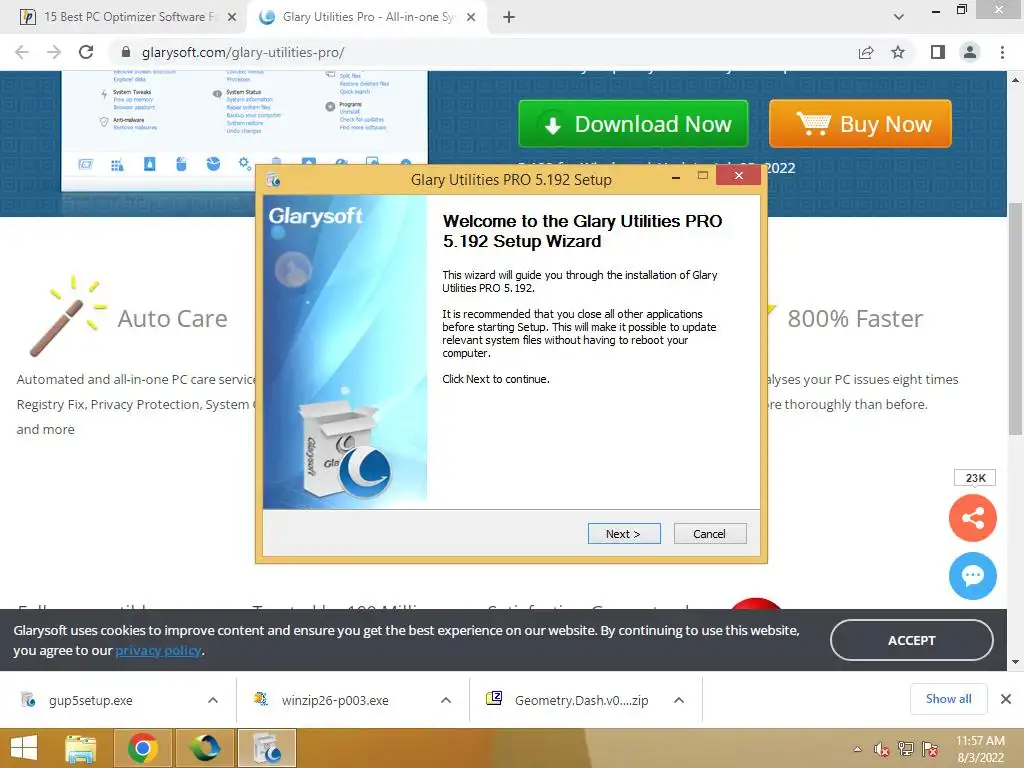
Task: Open the Geometry.Dash zip downloaded file
Action: 581,700
